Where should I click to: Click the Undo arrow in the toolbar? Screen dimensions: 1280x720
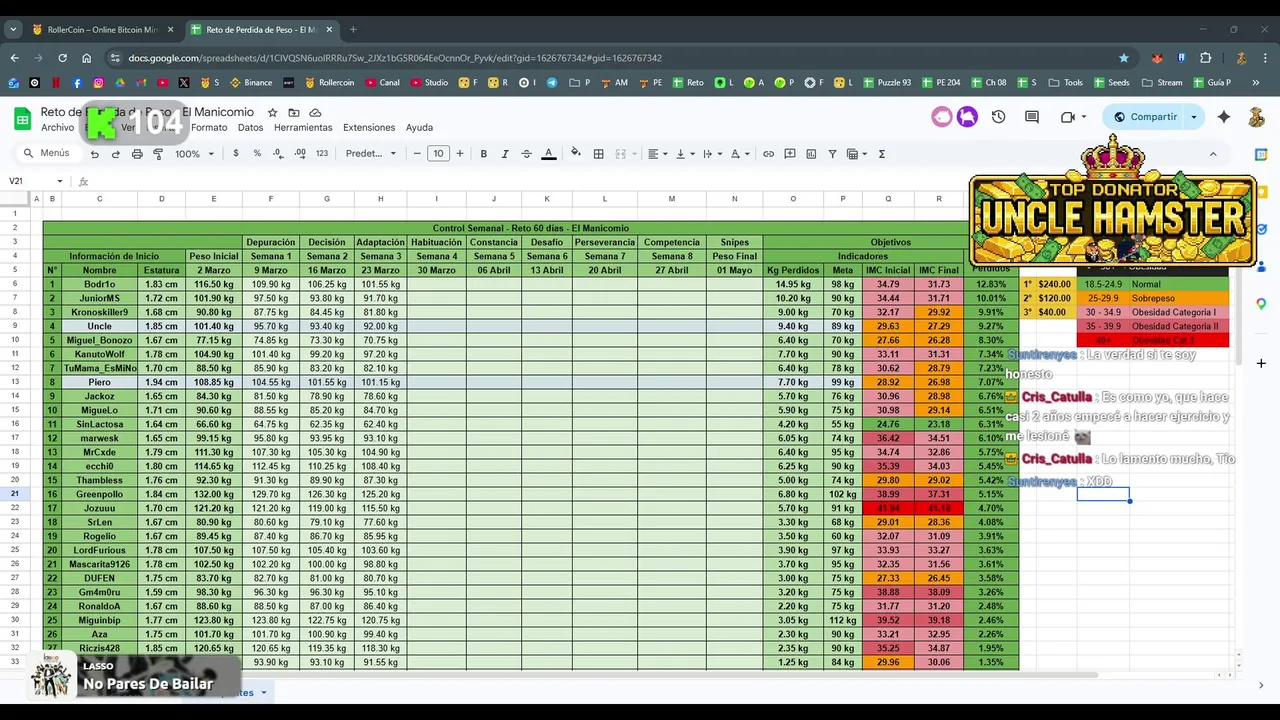coord(94,154)
